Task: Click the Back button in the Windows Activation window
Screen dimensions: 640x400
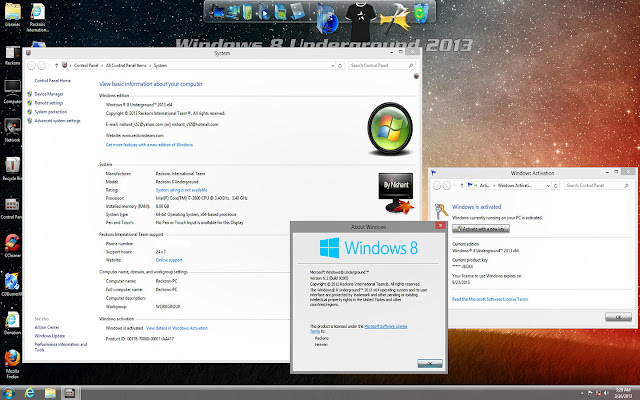Action: [437, 186]
